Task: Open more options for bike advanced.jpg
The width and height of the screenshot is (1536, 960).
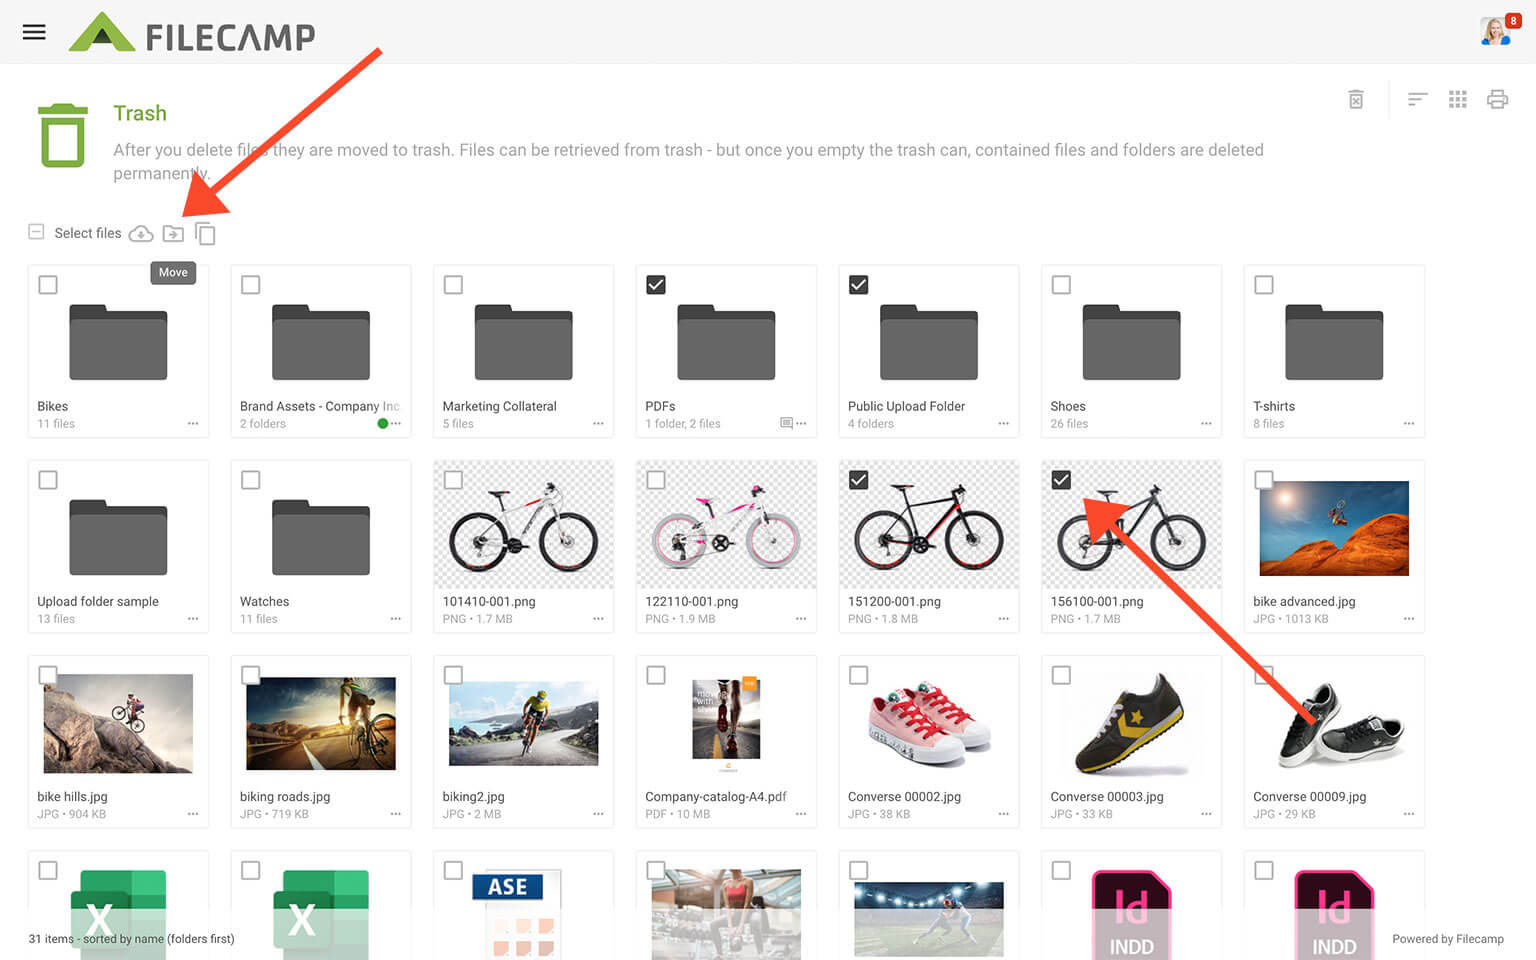Action: (1409, 619)
